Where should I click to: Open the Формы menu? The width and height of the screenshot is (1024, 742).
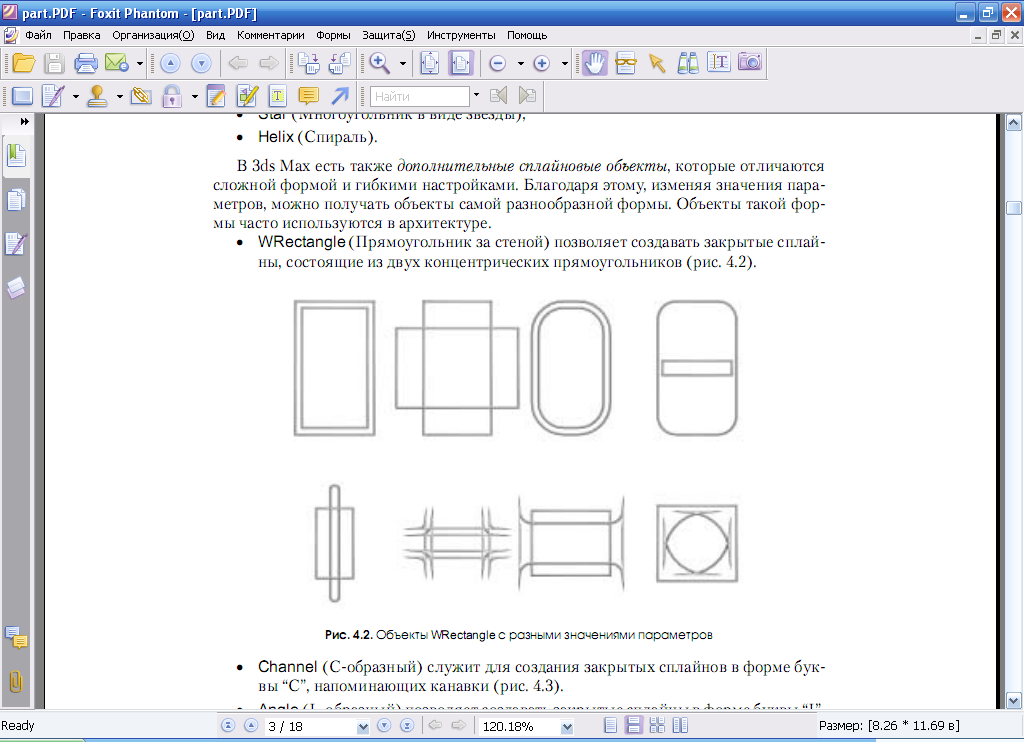(333, 35)
